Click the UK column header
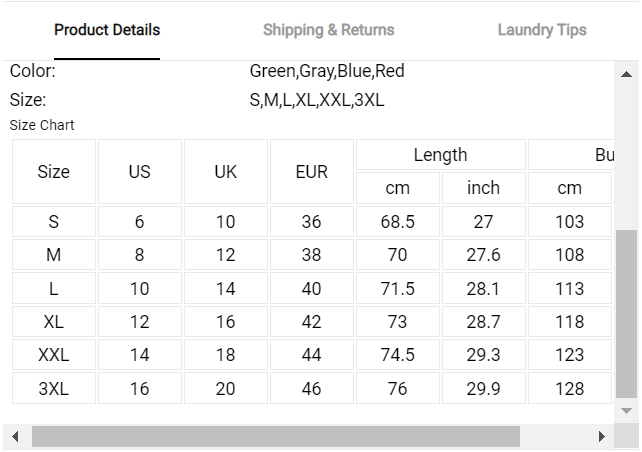Screen dimensions: 642x452 pyautogui.click(x=226, y=172)
